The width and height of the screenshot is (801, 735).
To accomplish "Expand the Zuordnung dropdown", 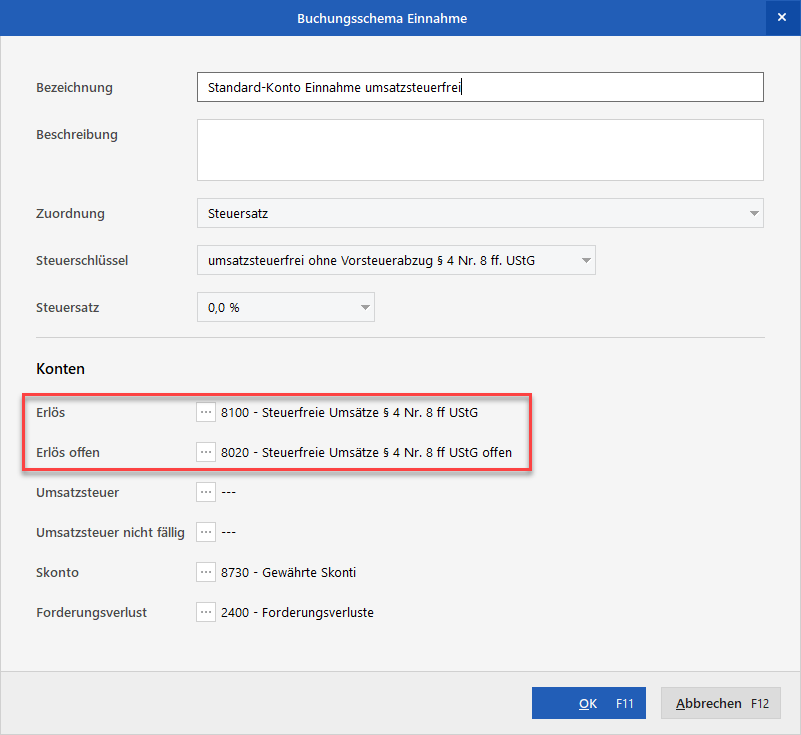I will click(x=752, y=213).
